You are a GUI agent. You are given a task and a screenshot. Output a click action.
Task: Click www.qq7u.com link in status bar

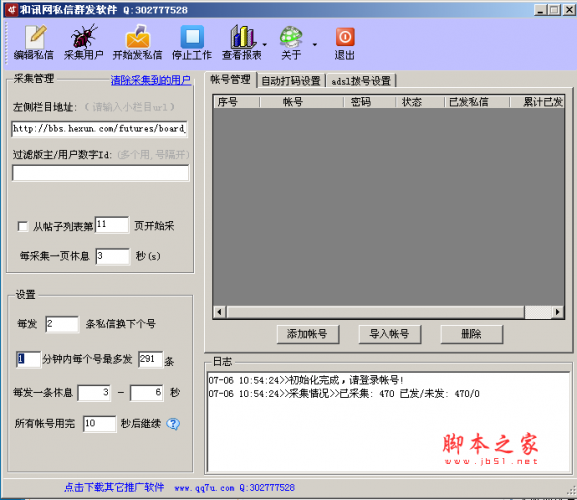[x=204, y=488]
